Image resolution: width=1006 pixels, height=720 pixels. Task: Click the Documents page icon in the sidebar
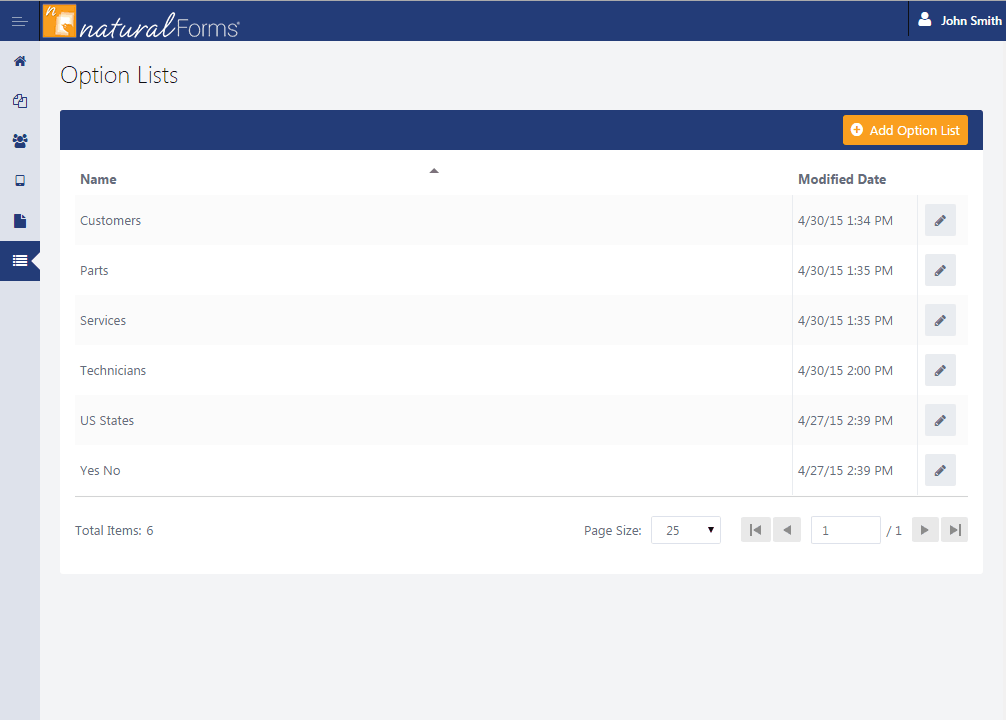[x=20, y=220]
